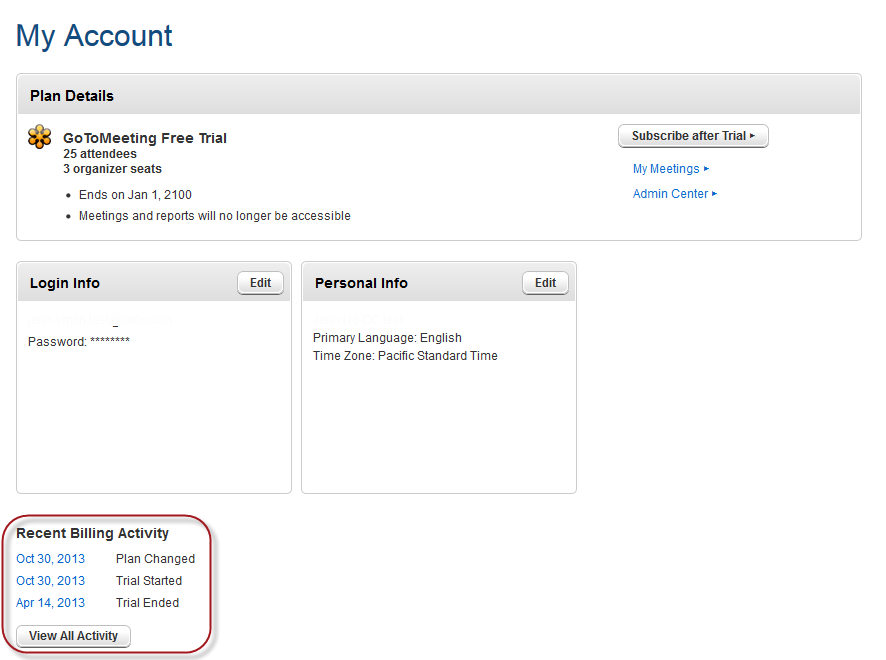Open the My Meetings link
Image resolution: width=886 pixels, height=660 pixels.
pos(671,169)
